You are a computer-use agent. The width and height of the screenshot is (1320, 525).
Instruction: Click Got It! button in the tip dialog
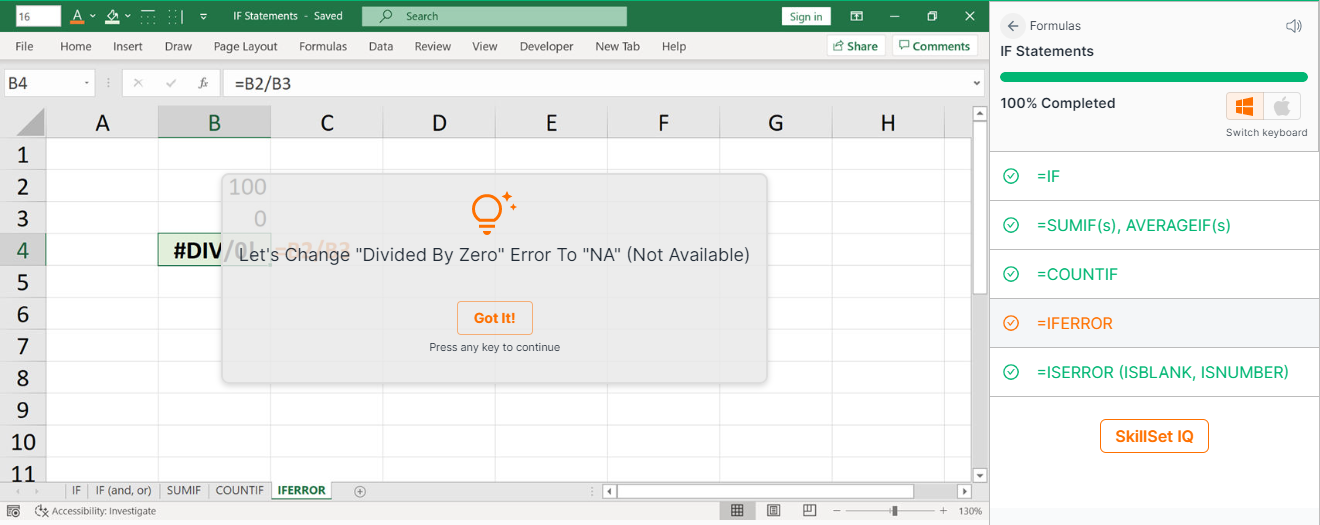[495, 318]
